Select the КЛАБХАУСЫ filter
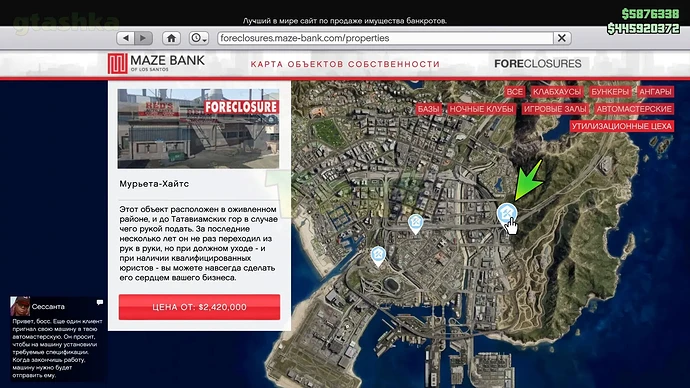Viewport: 690px width, 388px height. coord(557,92)
